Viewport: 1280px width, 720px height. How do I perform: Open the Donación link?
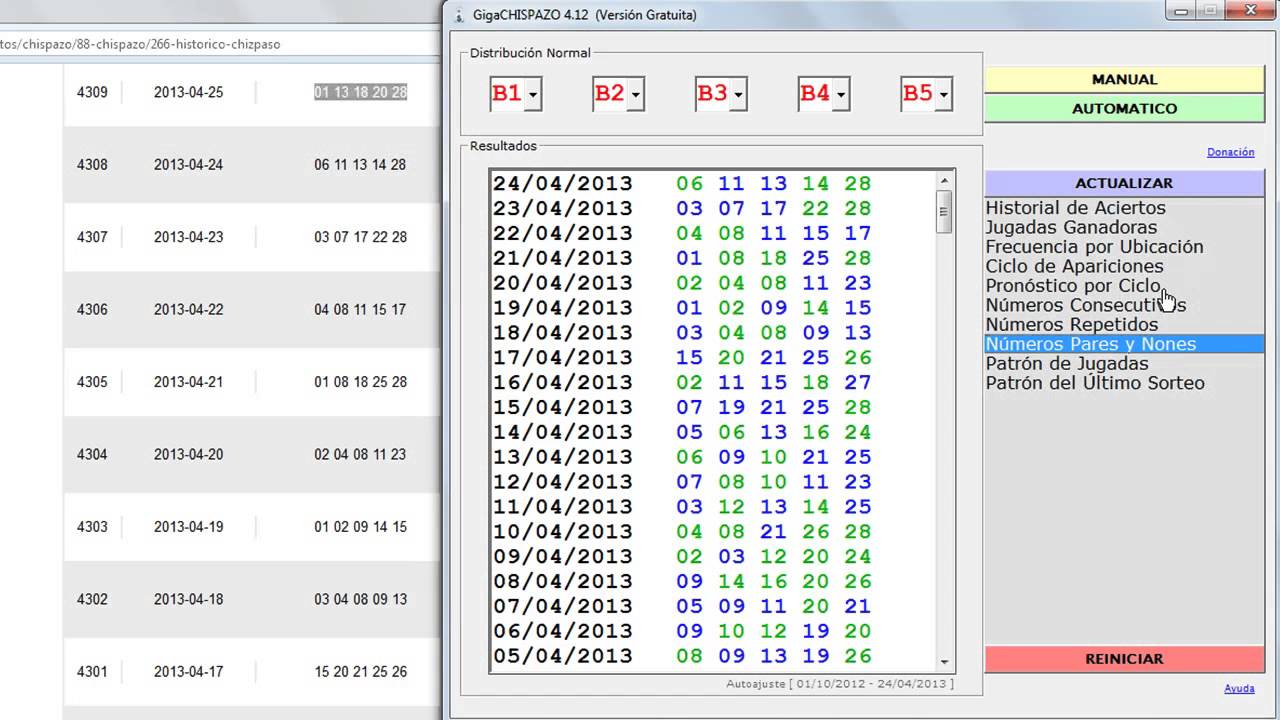[1230, 152]
